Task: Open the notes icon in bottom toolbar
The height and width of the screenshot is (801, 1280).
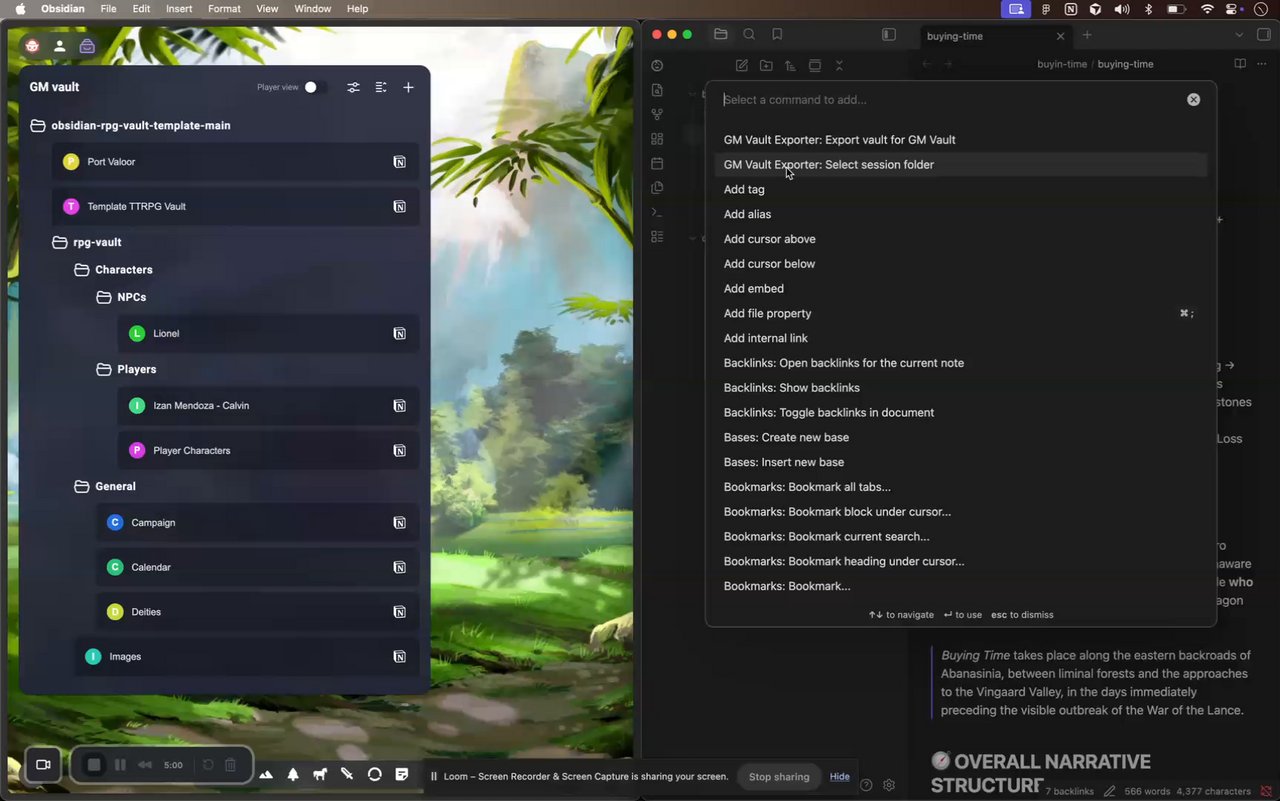Action: click(402, 774)
